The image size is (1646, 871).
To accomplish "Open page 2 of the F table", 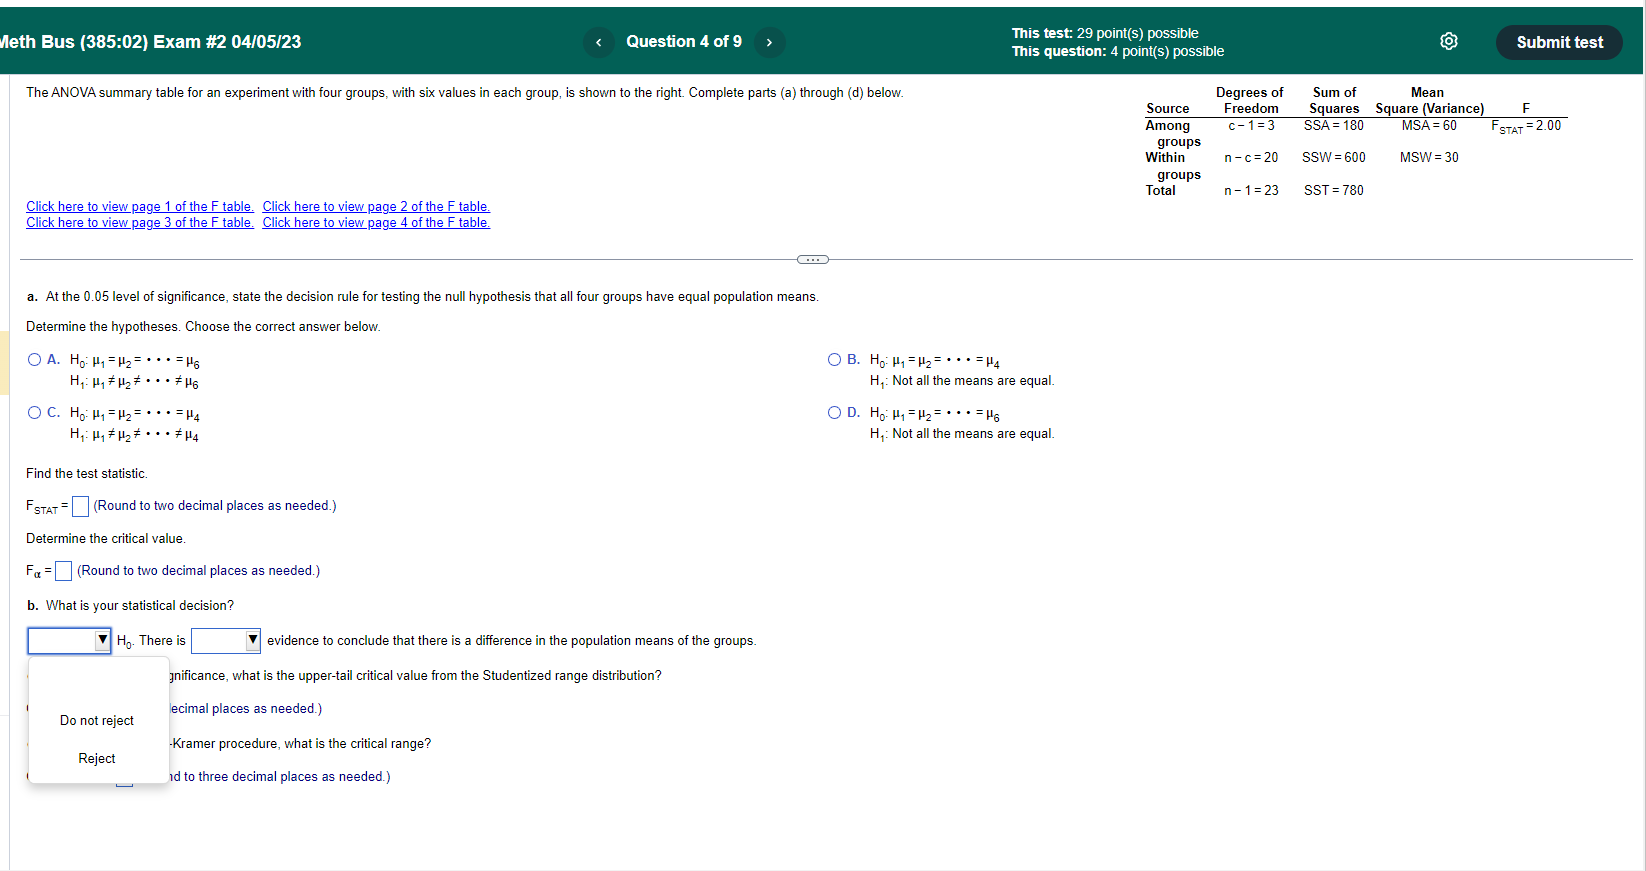I will (x=376, y=207).
